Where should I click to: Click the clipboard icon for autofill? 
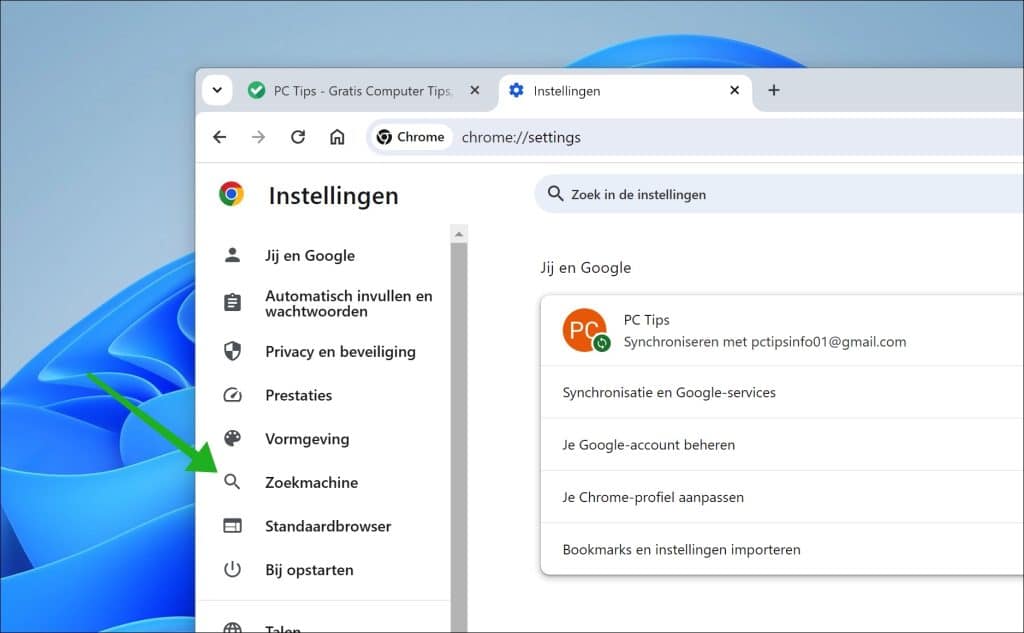pos(232,302)
